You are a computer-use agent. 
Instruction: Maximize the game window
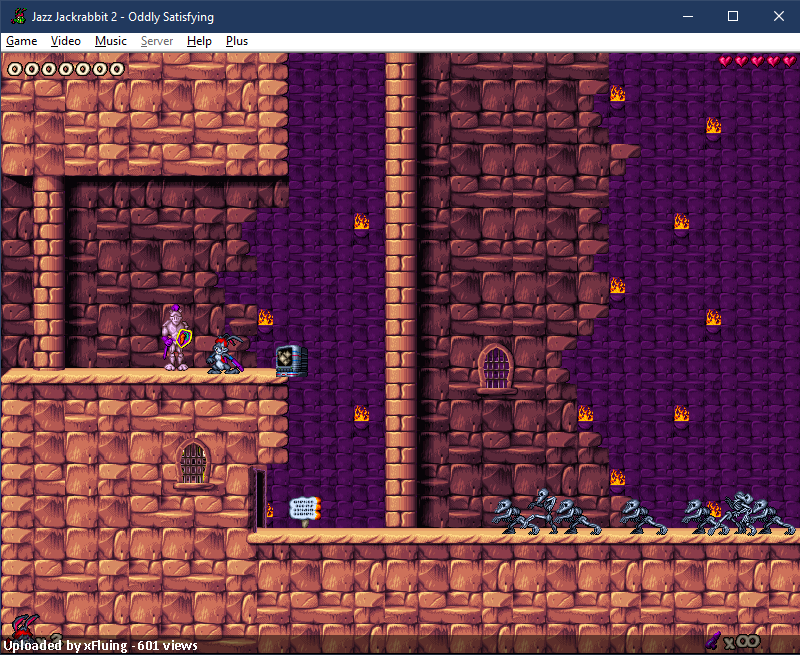[733, 16]
